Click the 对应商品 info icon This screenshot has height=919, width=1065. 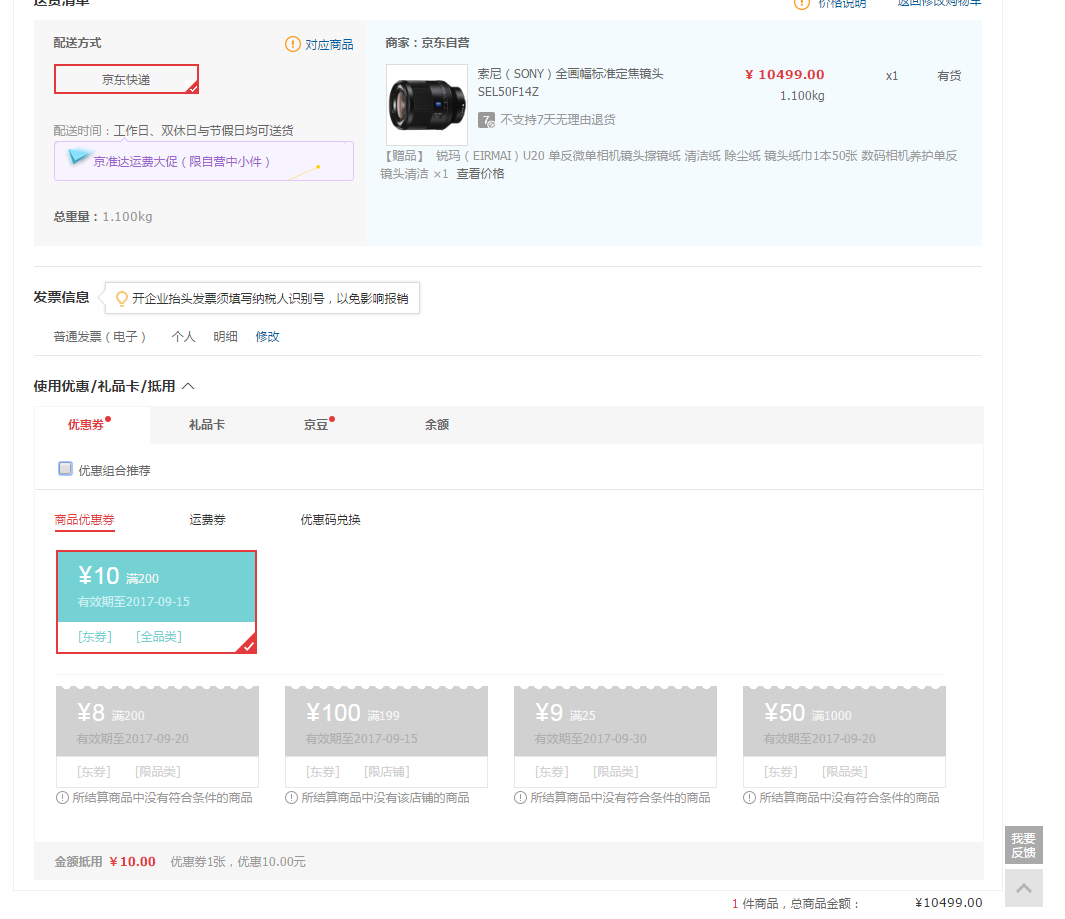293,44
